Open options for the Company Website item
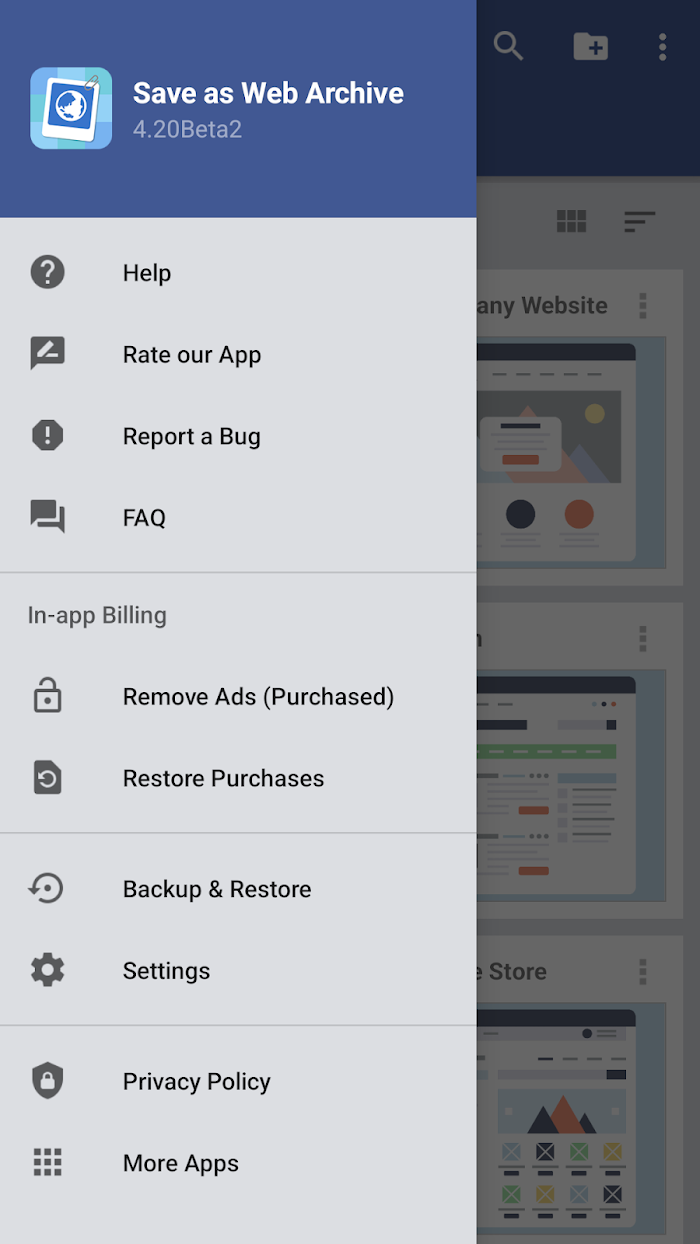Screen dimensions: 700x1244 [643, 305]
